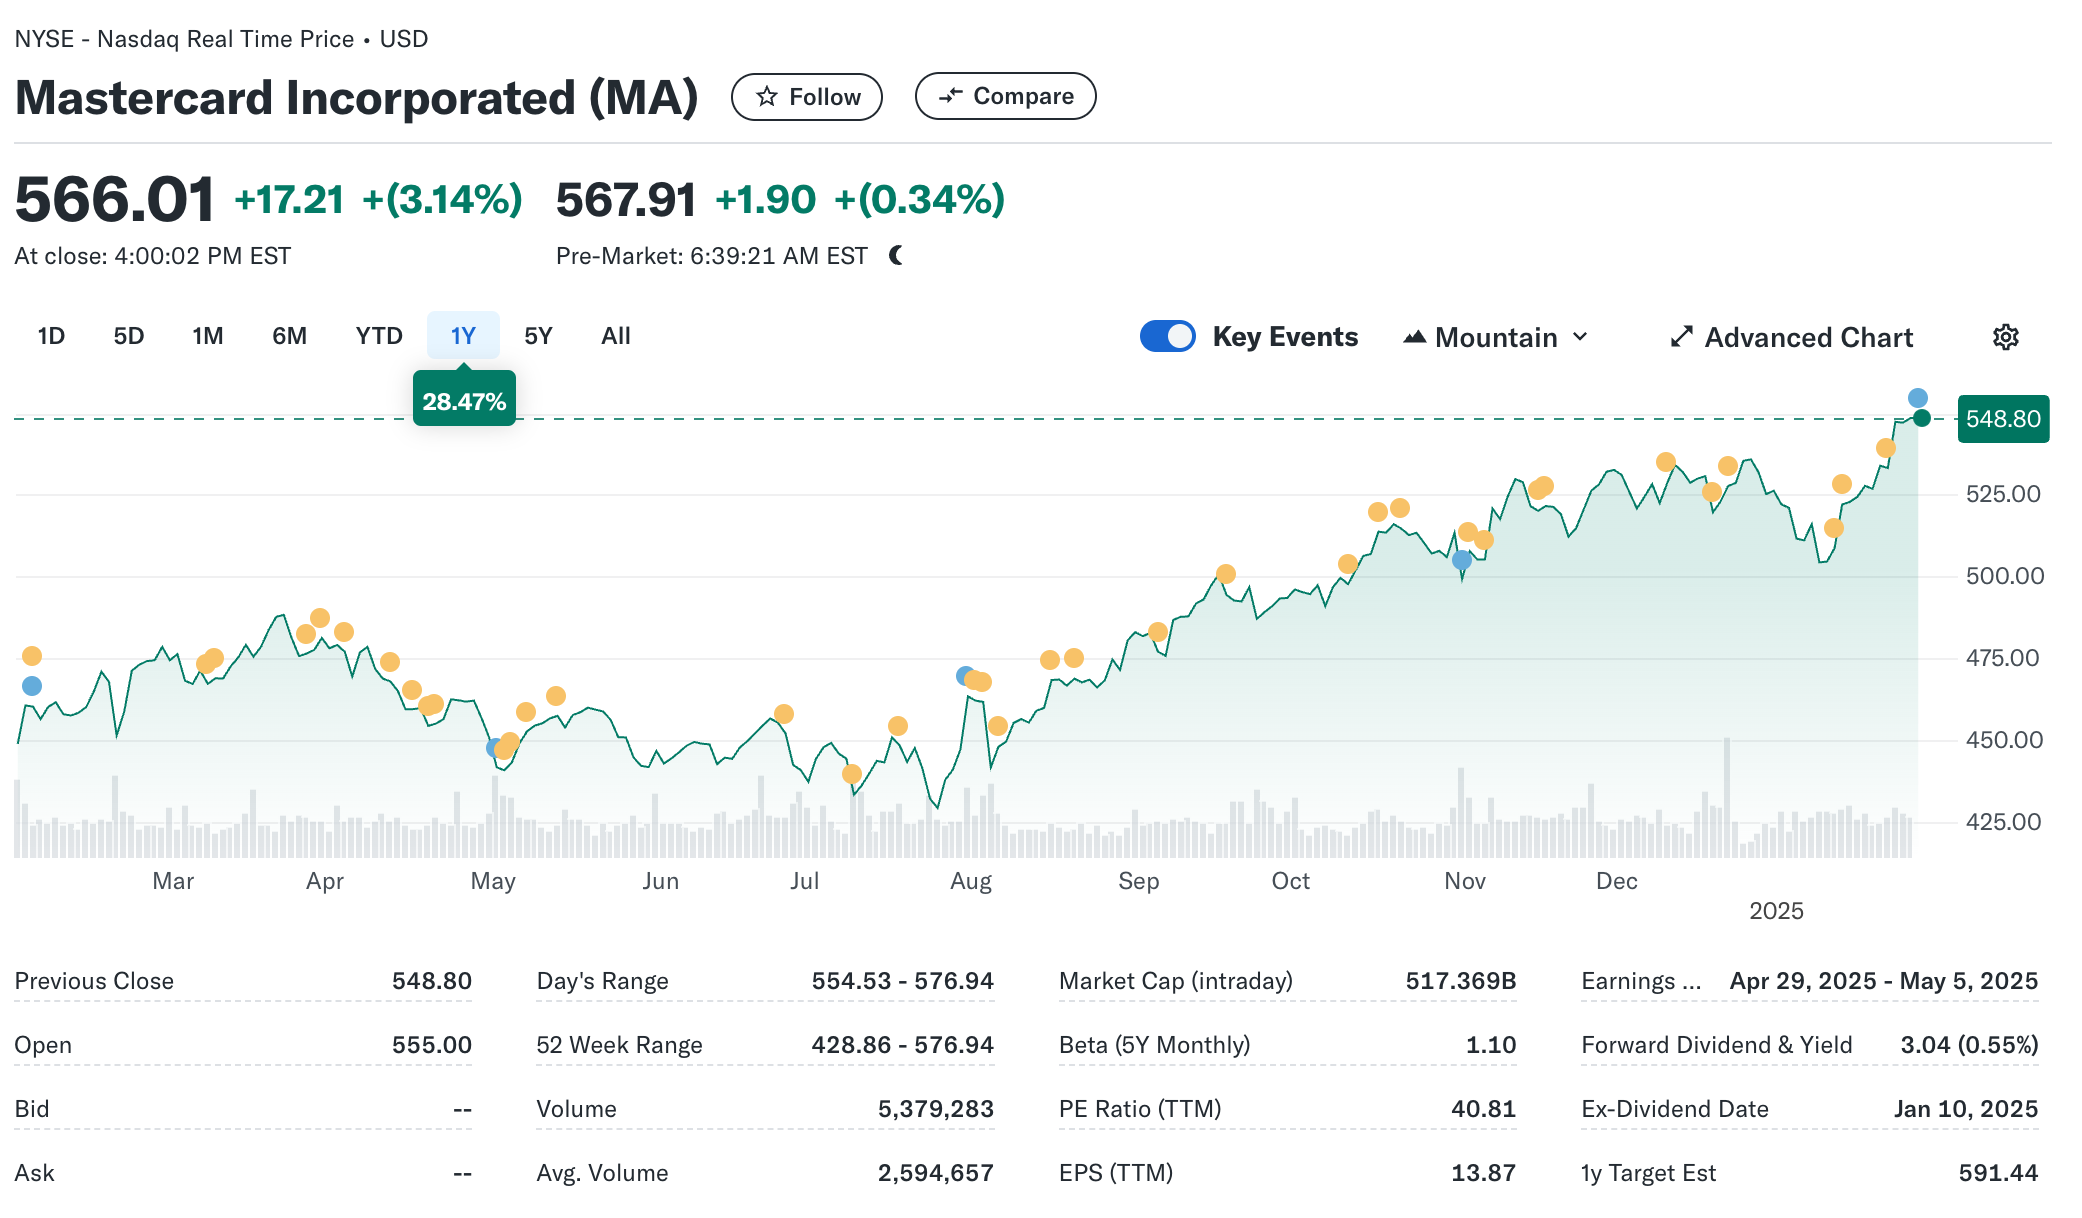Click the chevron next to Mountain
Image resolution: width=2082 pixels, height=1218 pixels.
(1580, 337)
